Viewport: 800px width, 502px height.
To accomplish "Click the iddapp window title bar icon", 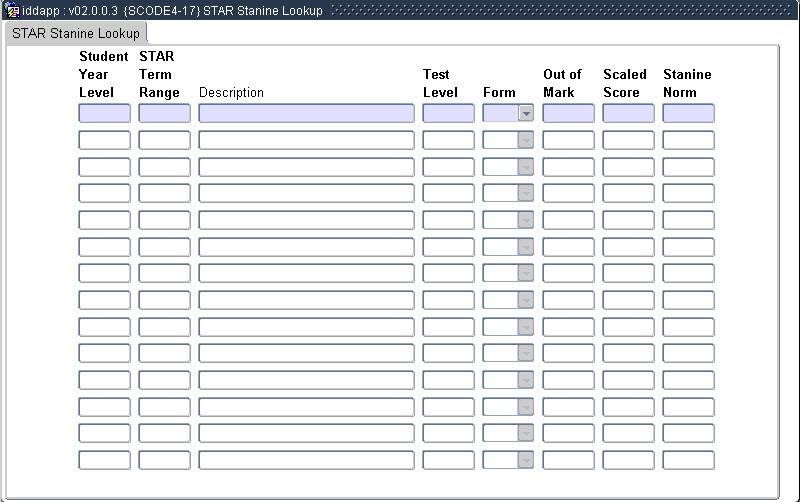I will click(13, 10).
